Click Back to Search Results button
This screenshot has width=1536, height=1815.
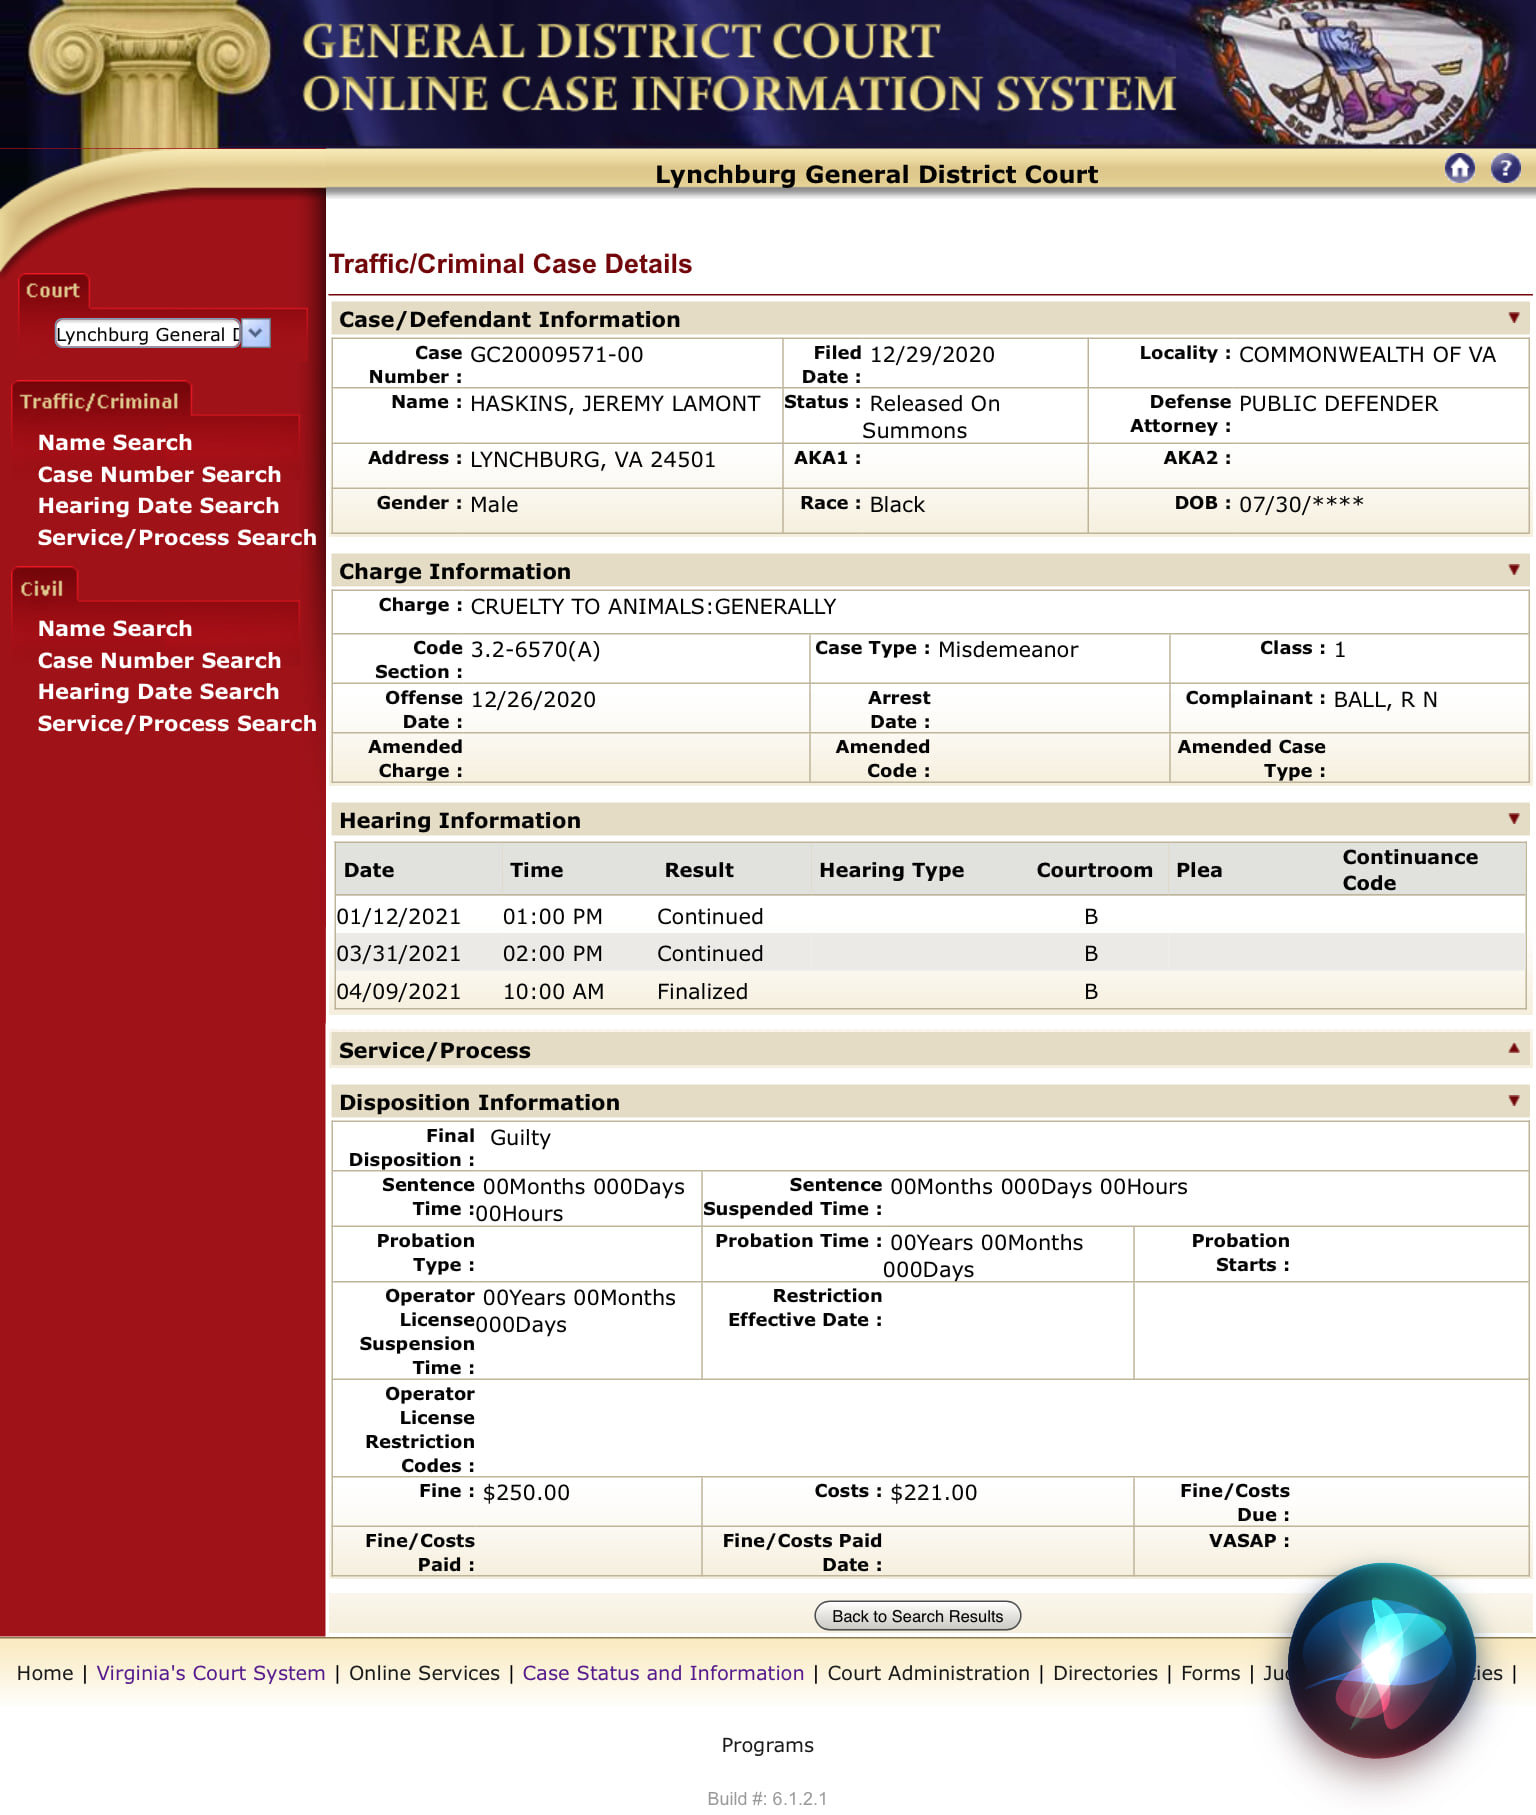(918, 1616)
